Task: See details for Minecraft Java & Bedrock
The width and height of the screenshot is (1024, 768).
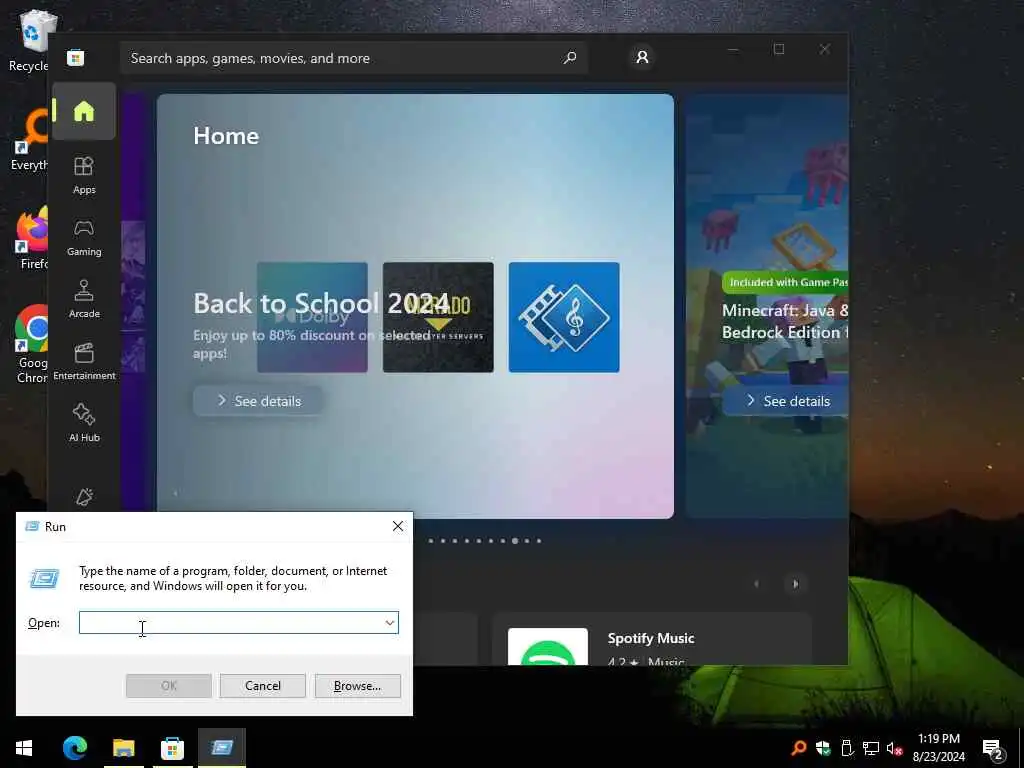Action: point(786,401)
